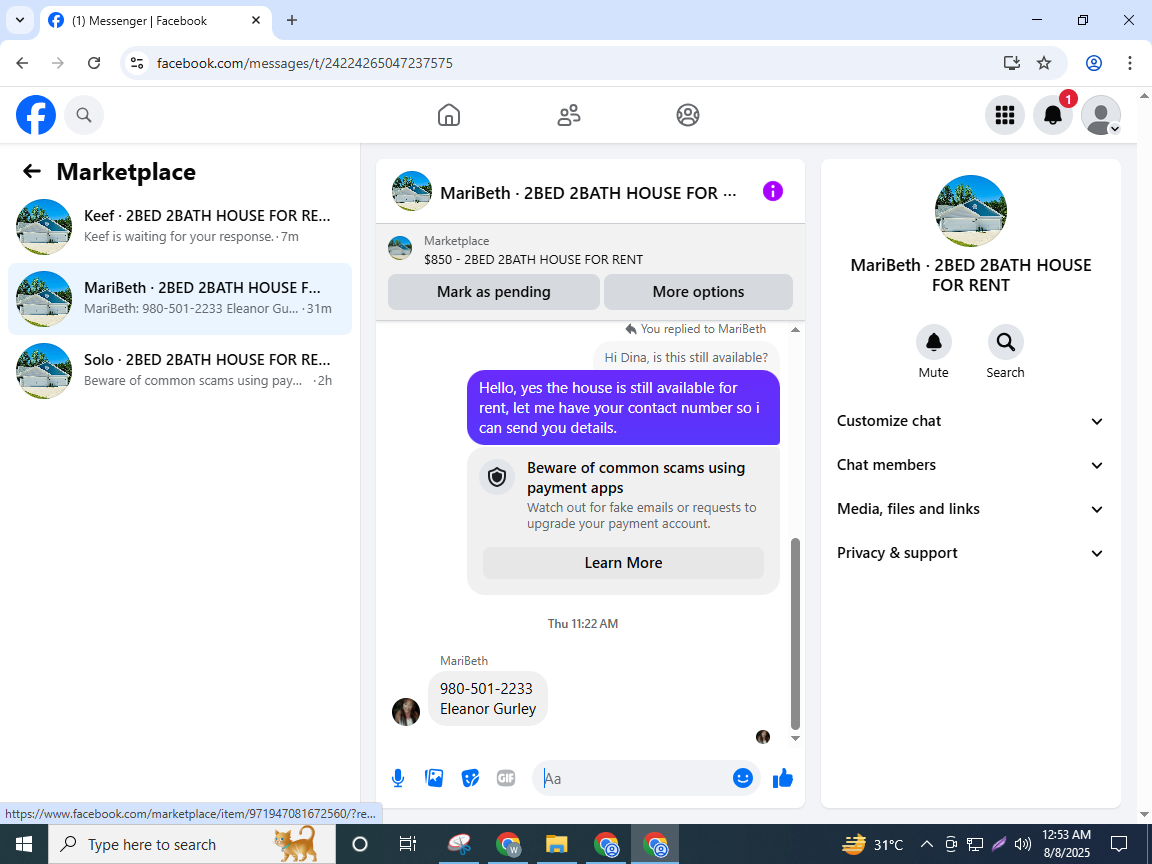The width and height of the screenshot is (1152, 864).
Task: Open a new browser tab
Action: [x=292, y=21]
